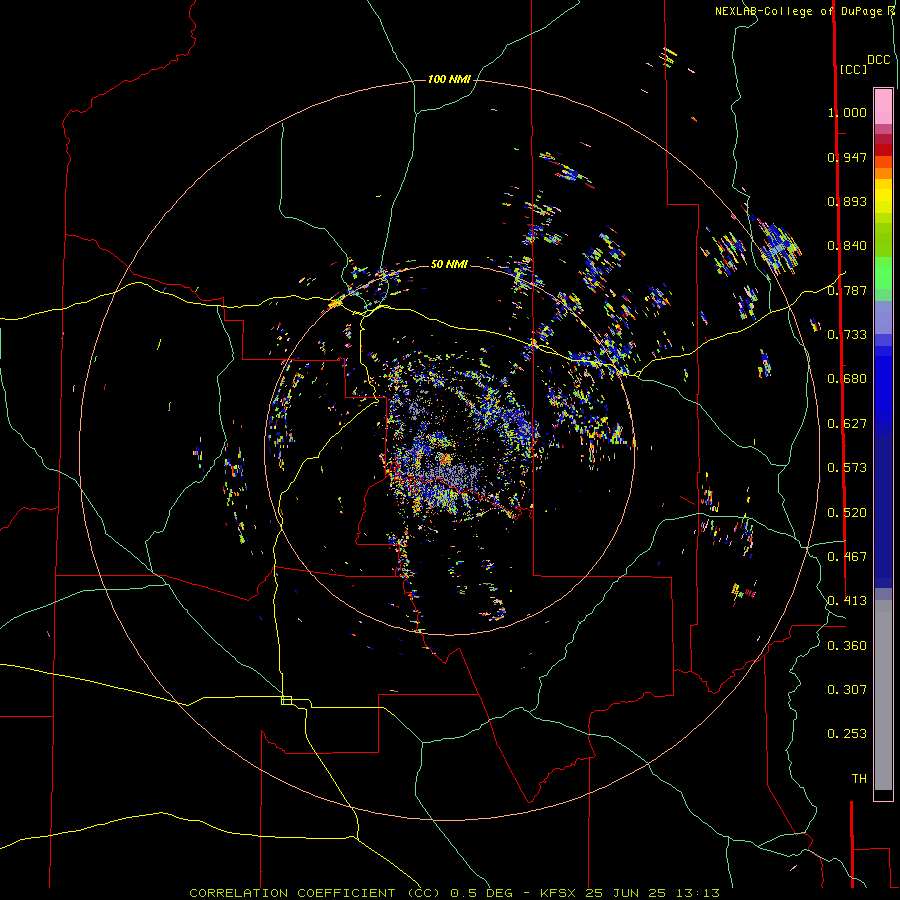Click the 0.680 legend value
This screenshot has width=900, height=900.
[847, 379]
